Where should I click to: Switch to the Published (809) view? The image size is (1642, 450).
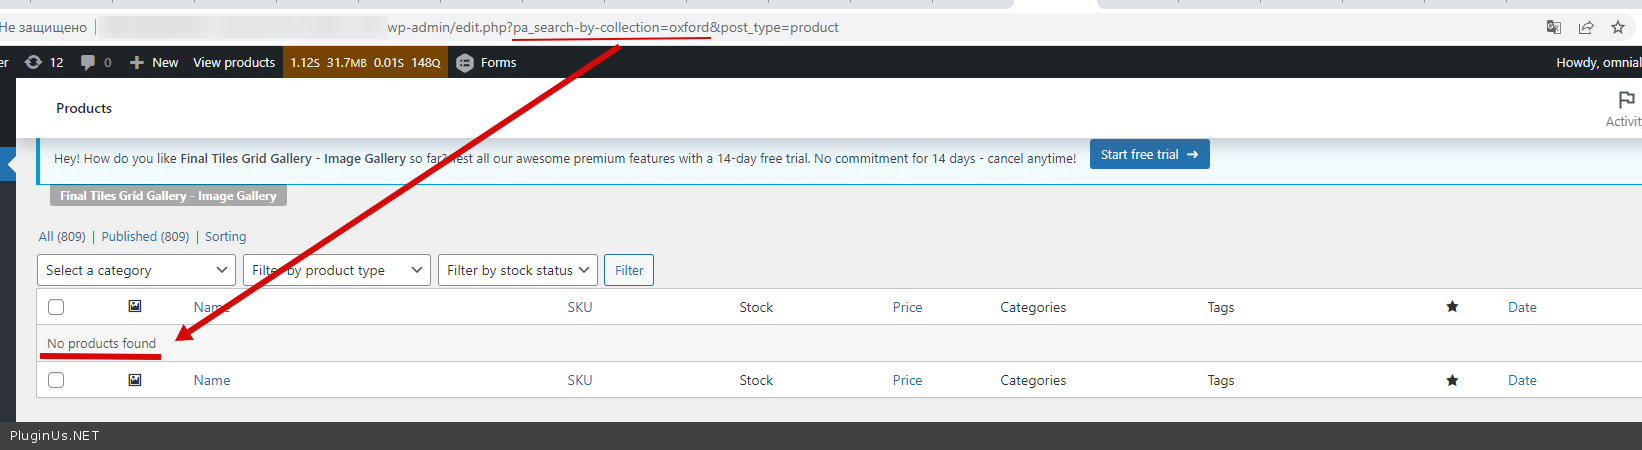144,236
